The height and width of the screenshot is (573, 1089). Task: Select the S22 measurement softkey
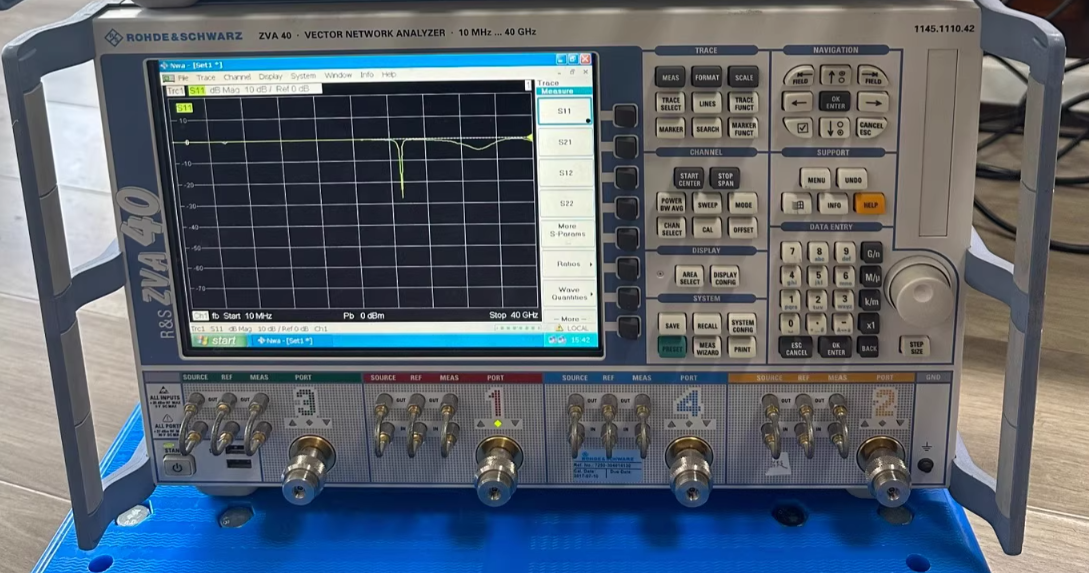tap(567, 204)
